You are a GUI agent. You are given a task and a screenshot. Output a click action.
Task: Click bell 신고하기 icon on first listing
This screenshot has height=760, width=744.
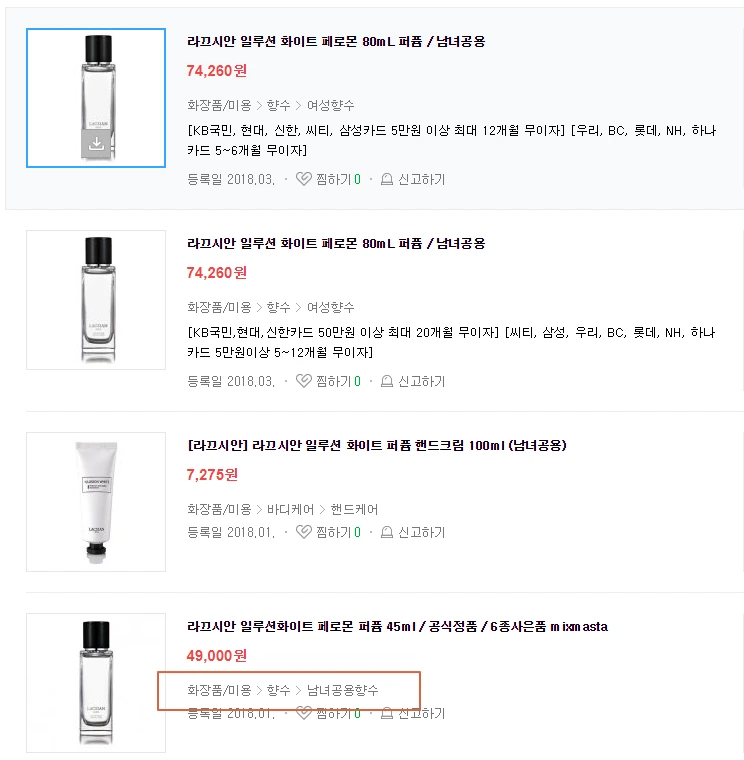(386, 179)
